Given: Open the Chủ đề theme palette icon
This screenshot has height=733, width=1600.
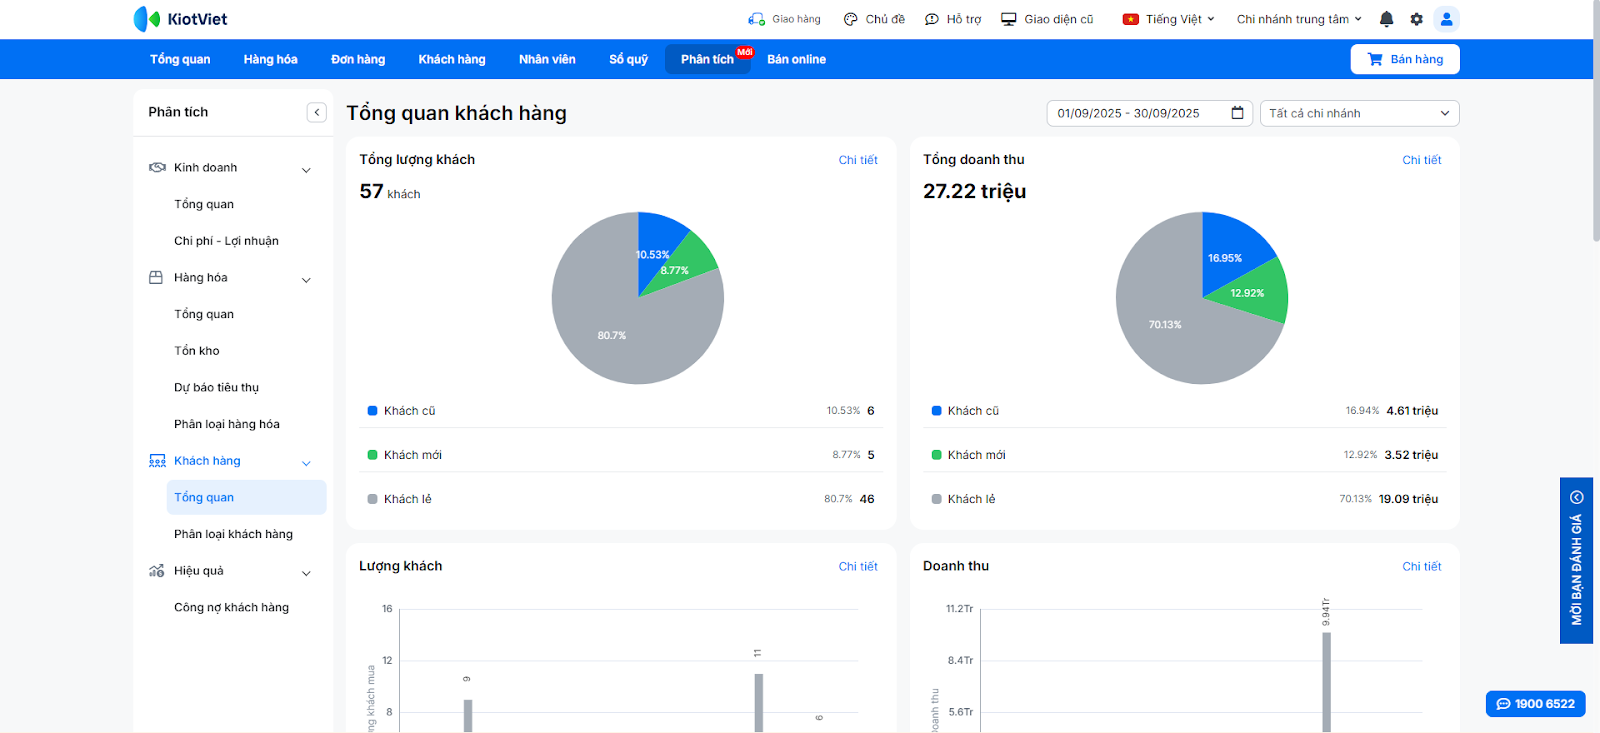Looking at the screenshot, I should pyautogui.click(x=850, y=19).
